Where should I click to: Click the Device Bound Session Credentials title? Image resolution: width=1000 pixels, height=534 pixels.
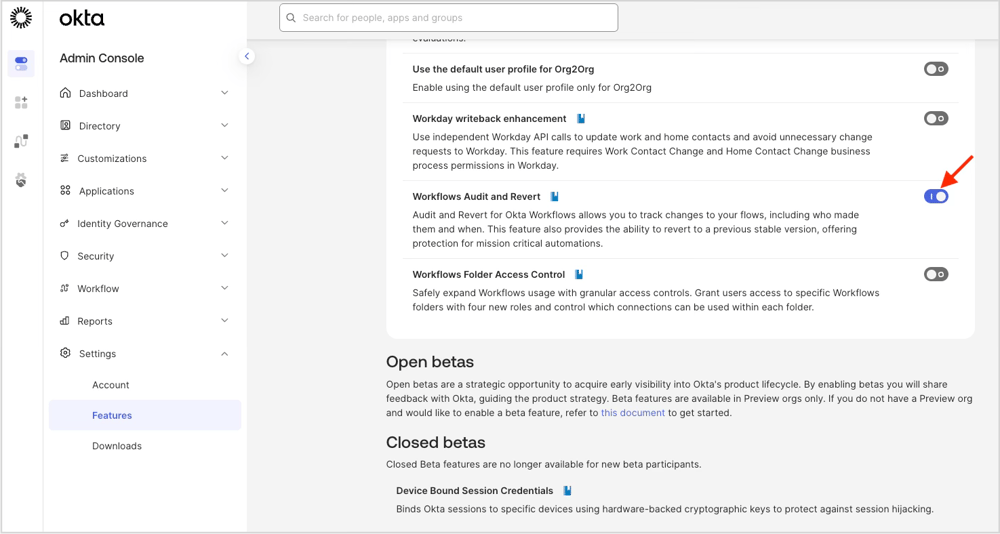pyautogui.click(x=474, y=491)
